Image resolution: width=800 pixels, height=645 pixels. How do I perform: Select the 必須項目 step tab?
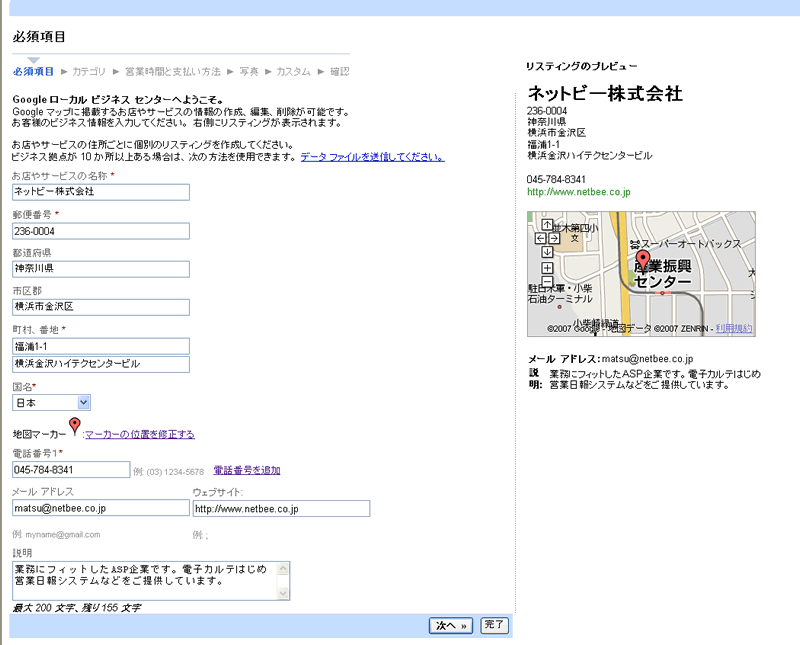click(x=33, y=71)
